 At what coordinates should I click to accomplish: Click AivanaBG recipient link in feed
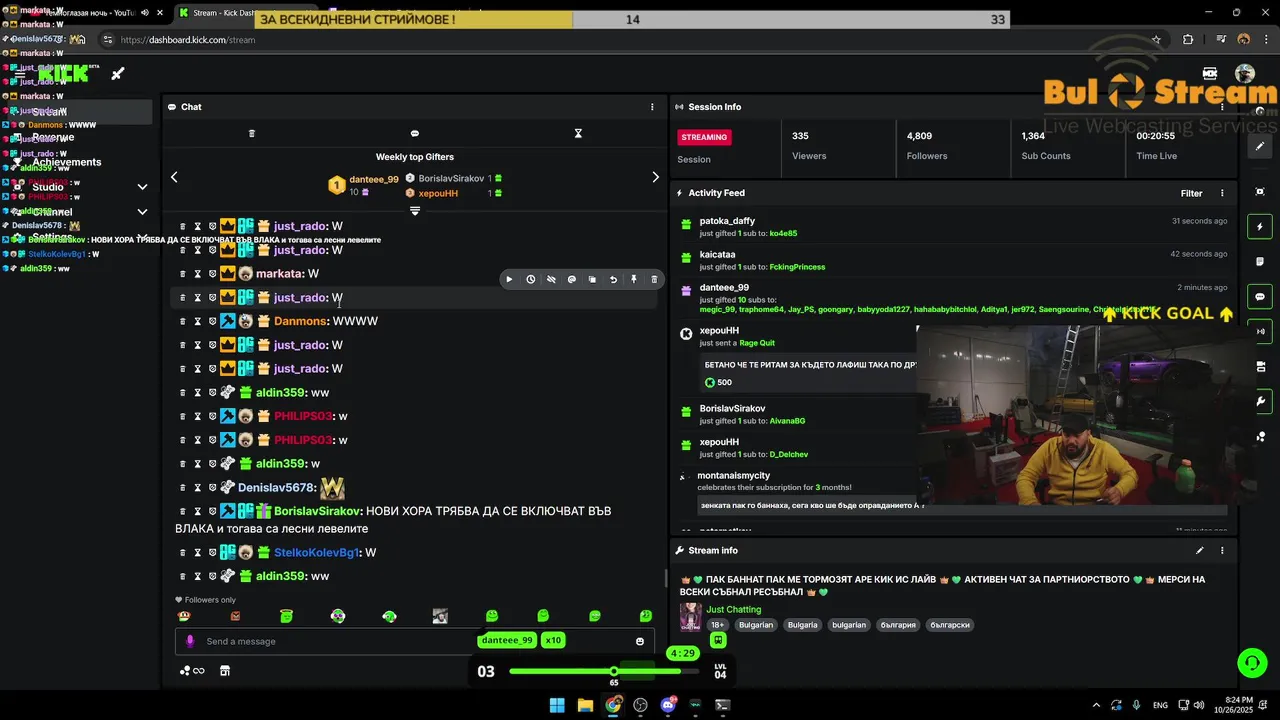point(787,421)
